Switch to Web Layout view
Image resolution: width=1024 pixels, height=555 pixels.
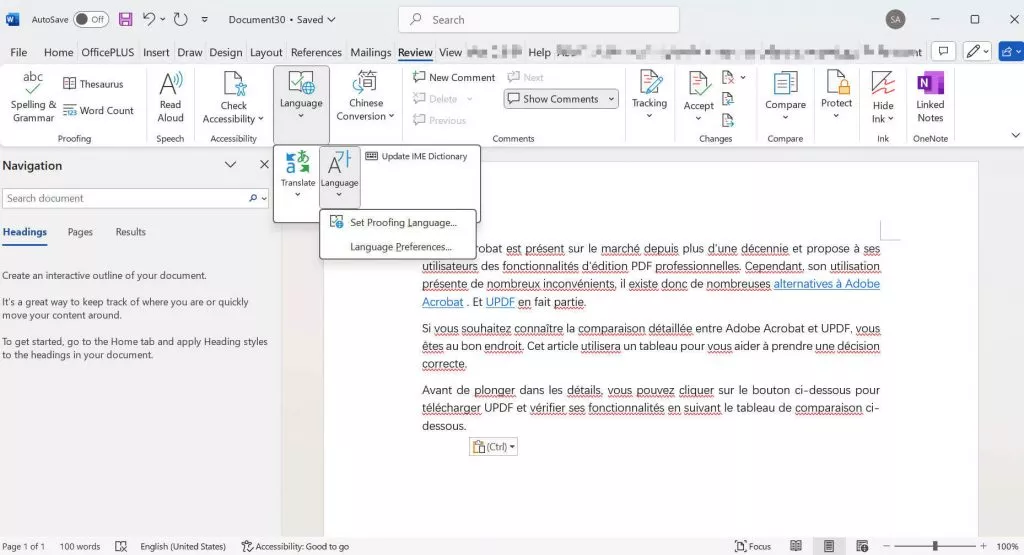(862, 546)
